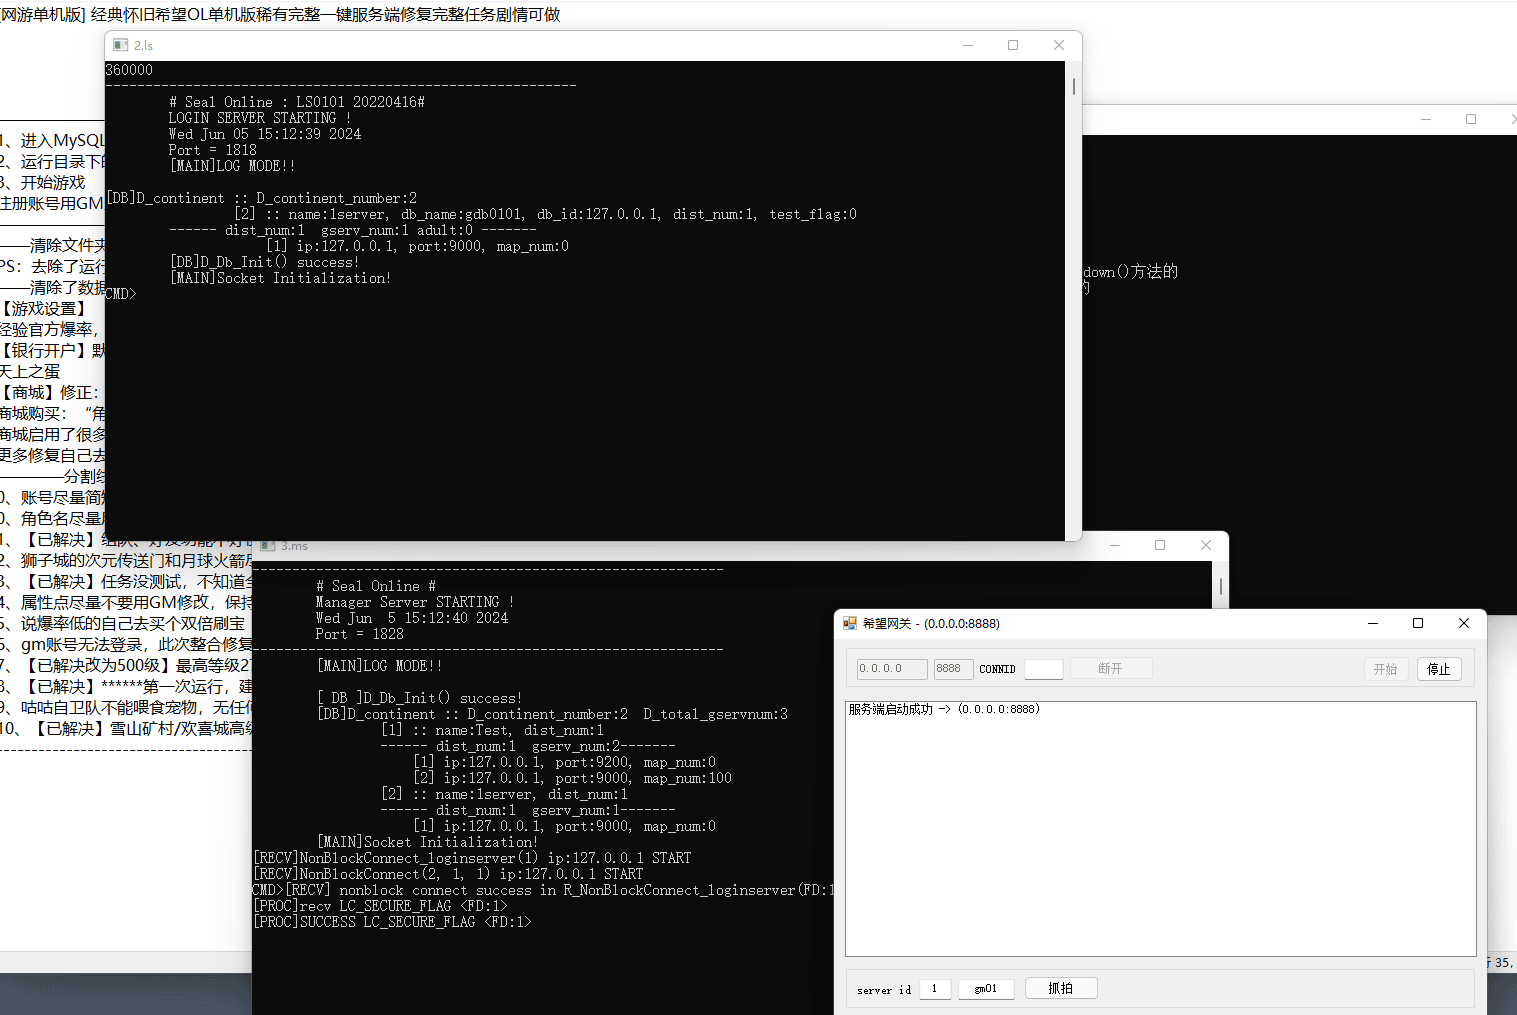The width and height of the screenshot is (1517, 1015).
Task: Click the 抓拍 button
Action: [1060, 988]
